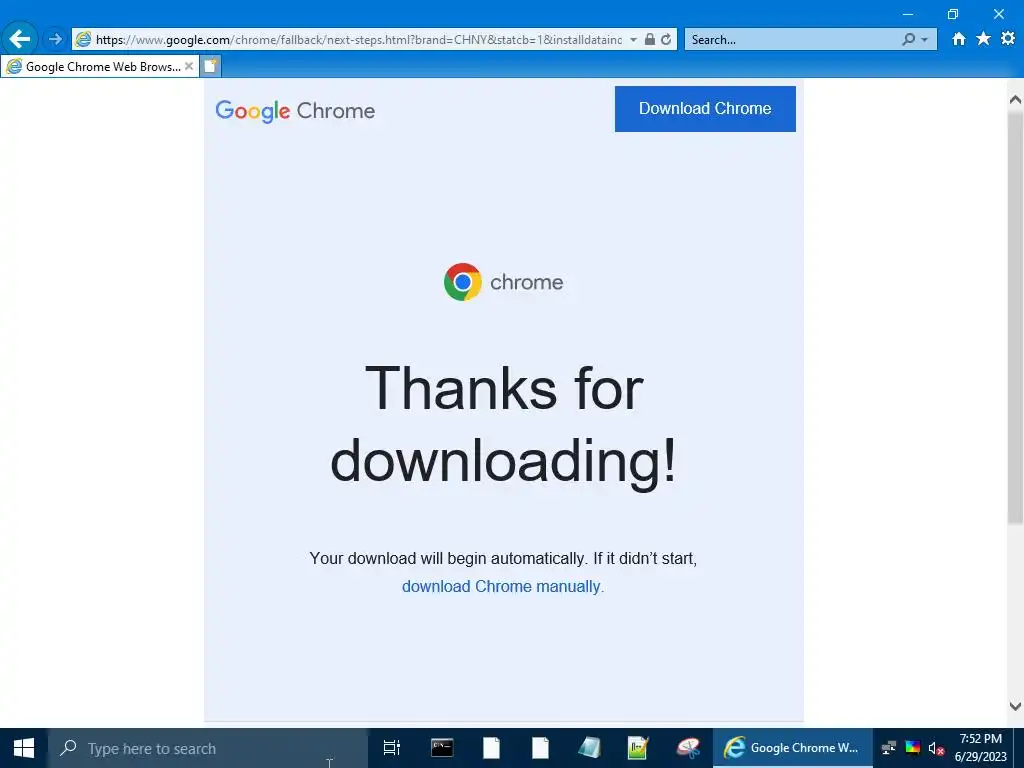The height and width of the screenshot is (768, 1024).
Task: Click the network tray icon
Action: click(x=888, y=748)
